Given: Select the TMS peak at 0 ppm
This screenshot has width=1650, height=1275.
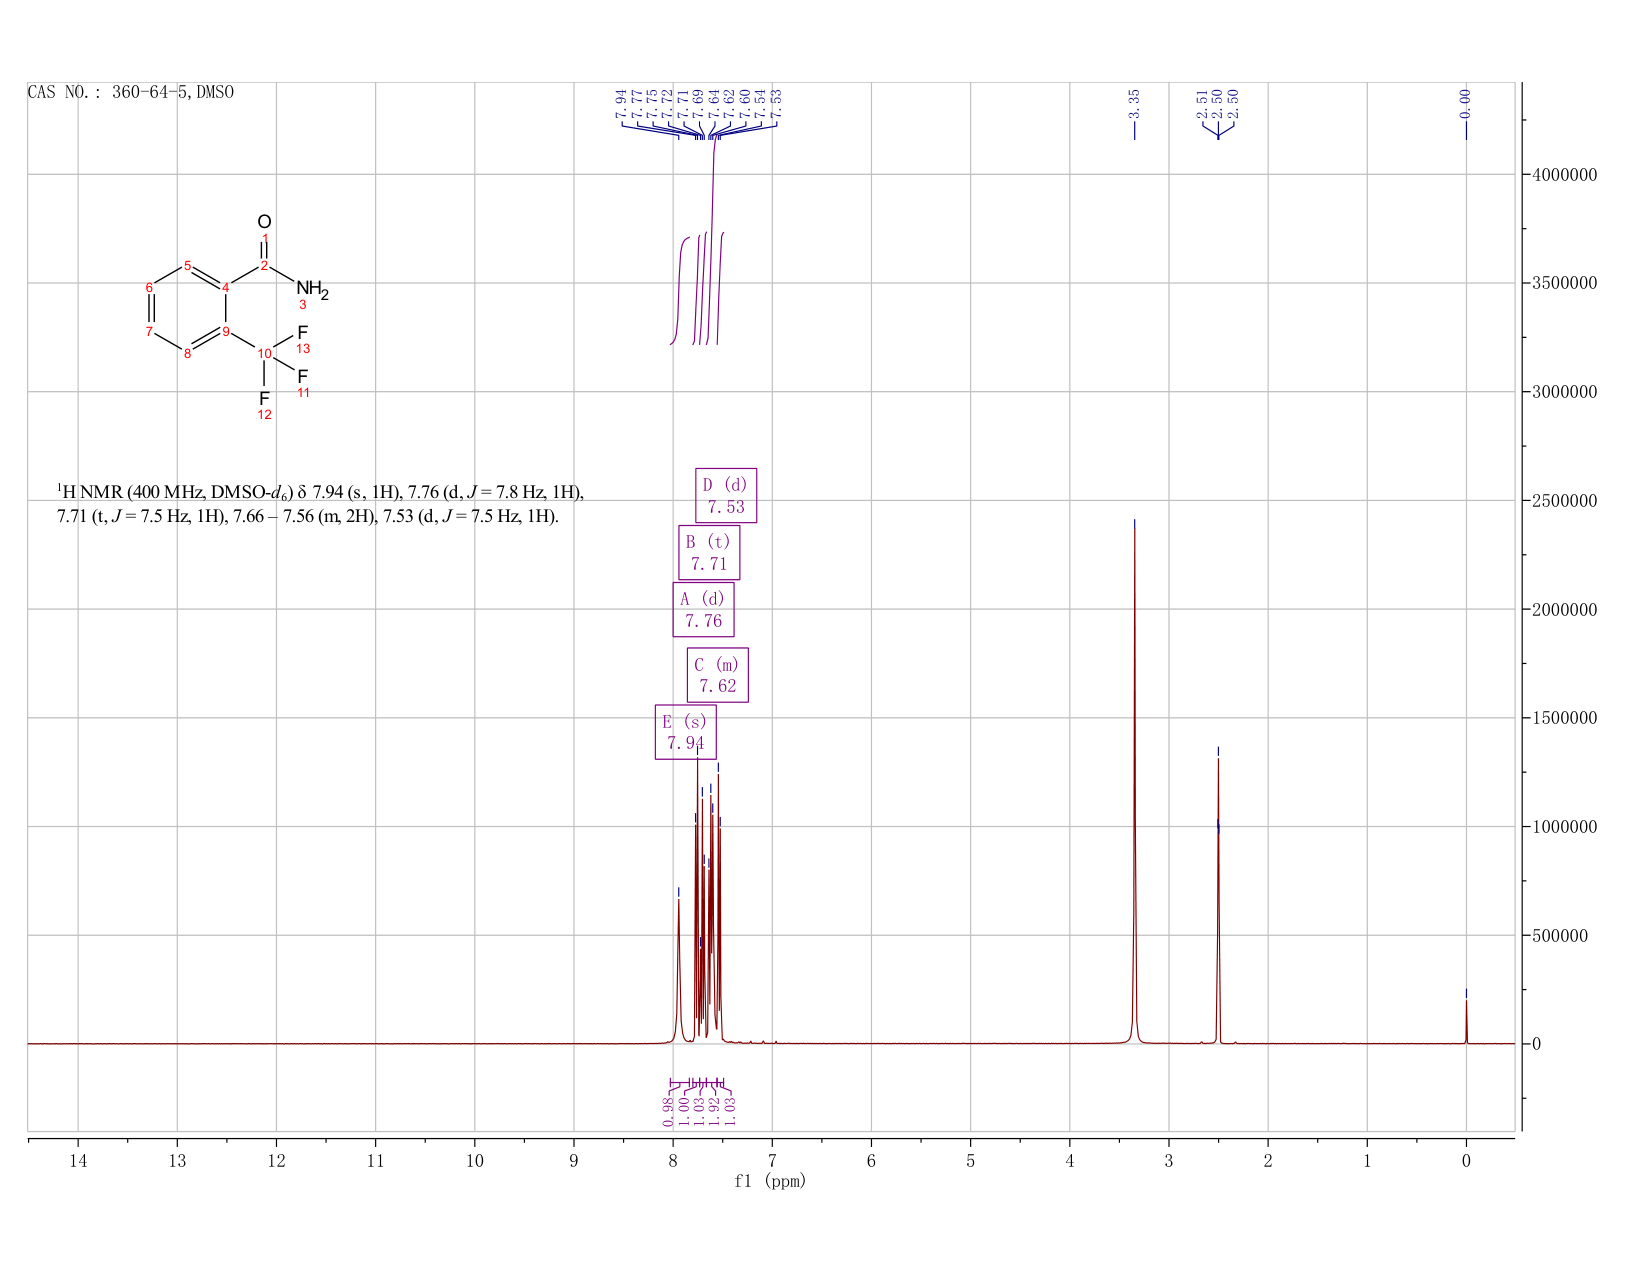Looking at the screenshot, I should tap(1466, 1020).
